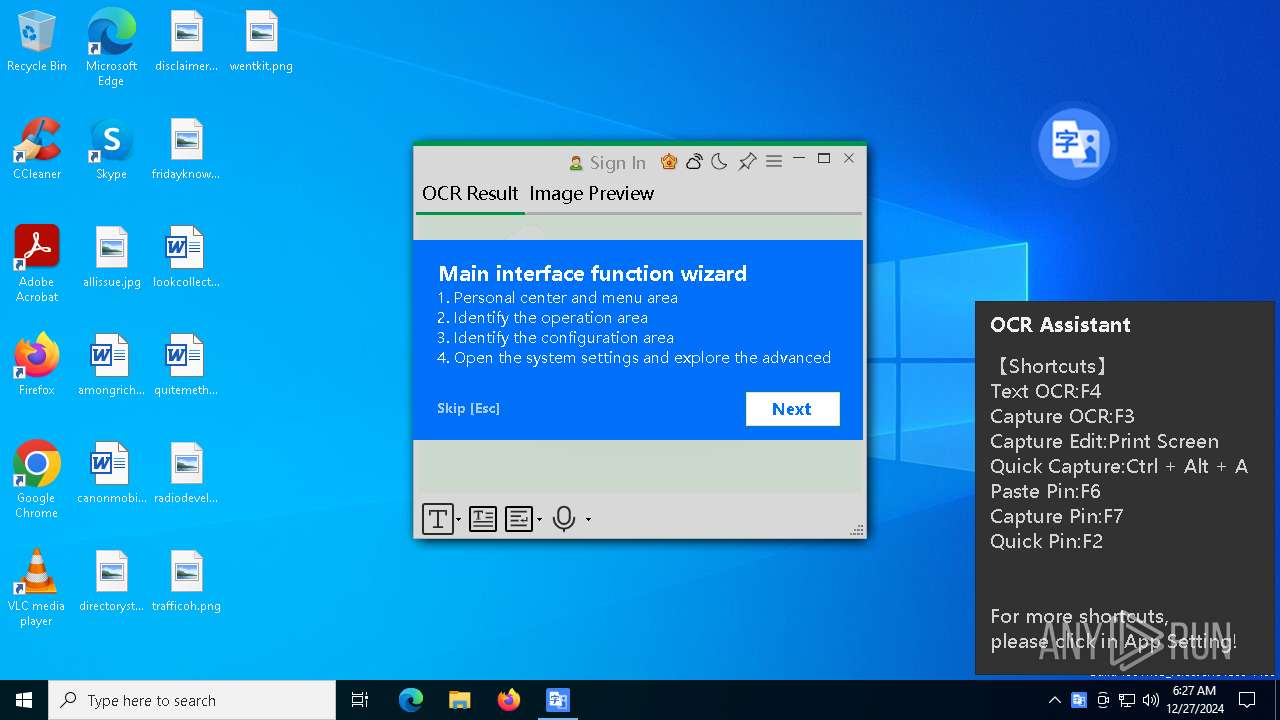Skip the wizard via Skip [Esc]
Screen dimensions: 1280x720
[468, 408]
